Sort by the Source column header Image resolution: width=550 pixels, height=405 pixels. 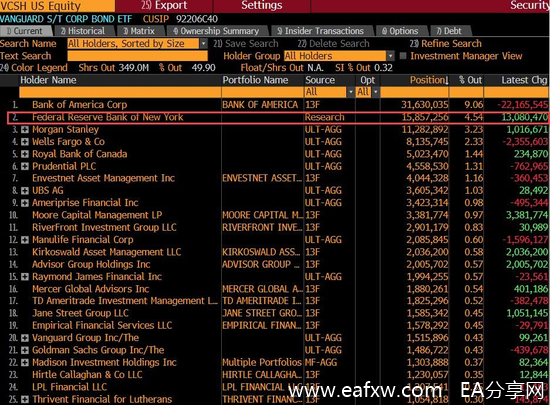[x=320, y=80]
